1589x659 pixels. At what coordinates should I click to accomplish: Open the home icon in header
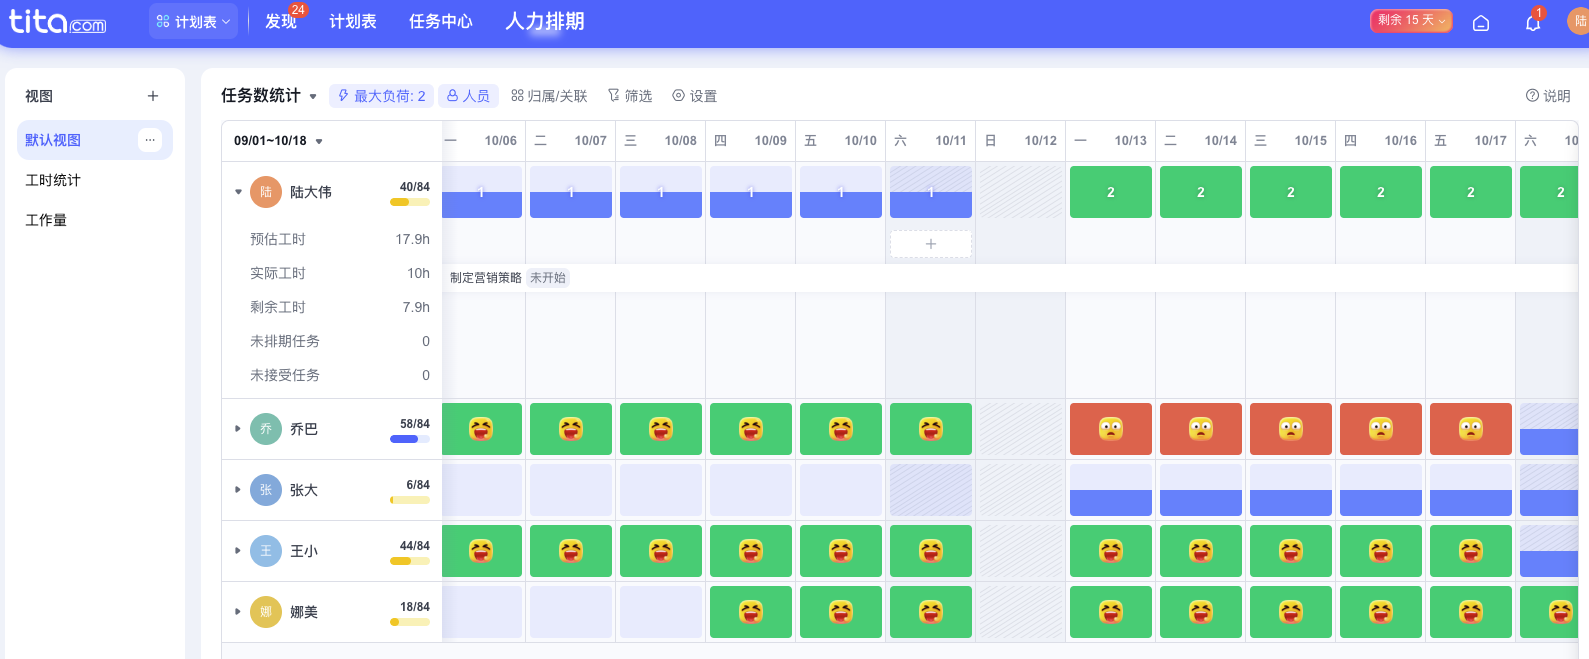coord(1481,22)
